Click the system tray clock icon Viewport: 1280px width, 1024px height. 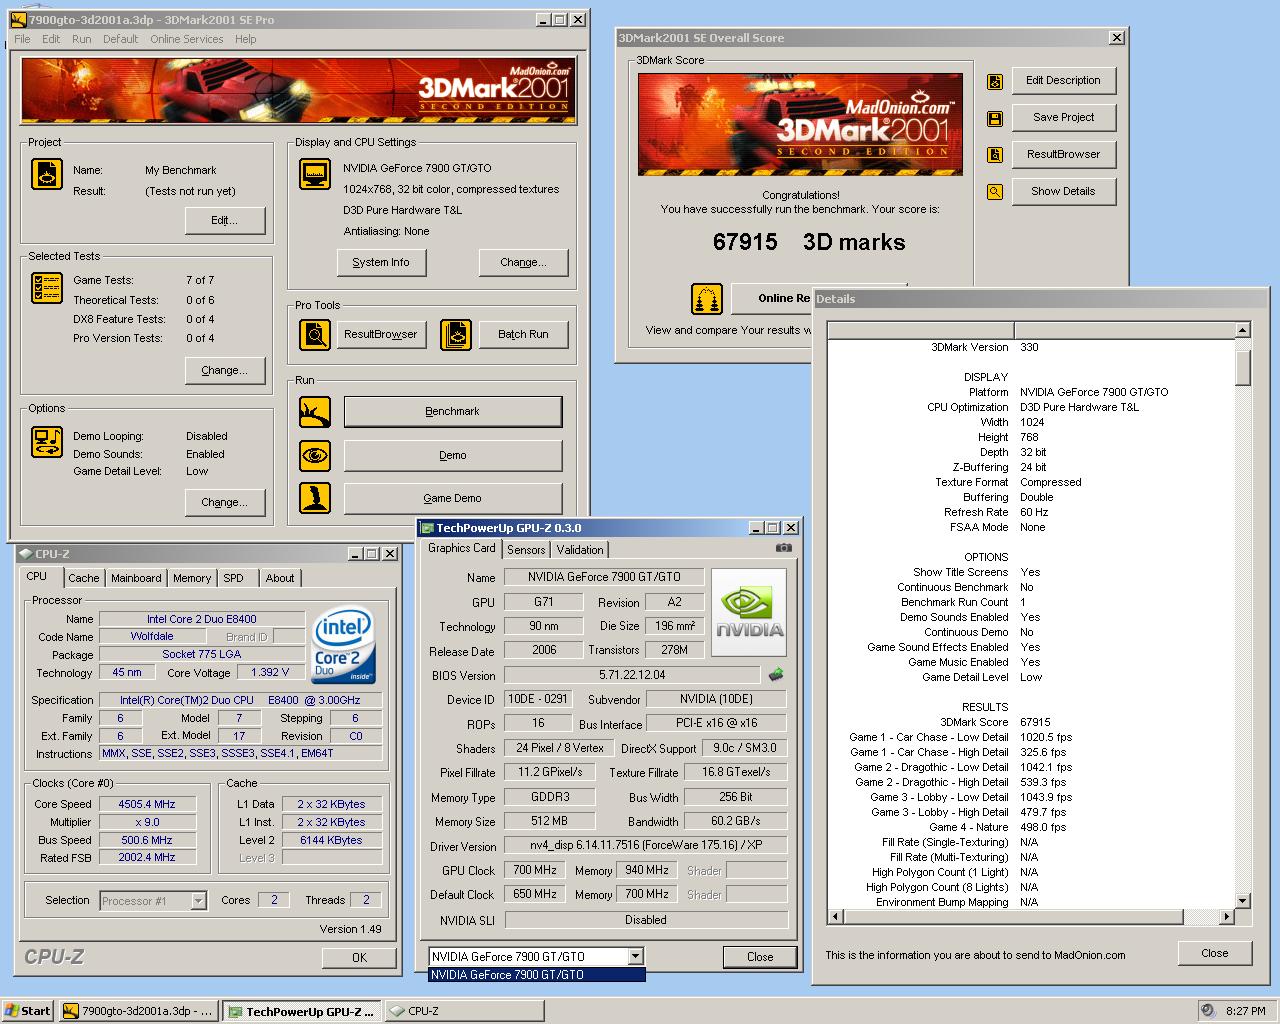point(1207,1010)
